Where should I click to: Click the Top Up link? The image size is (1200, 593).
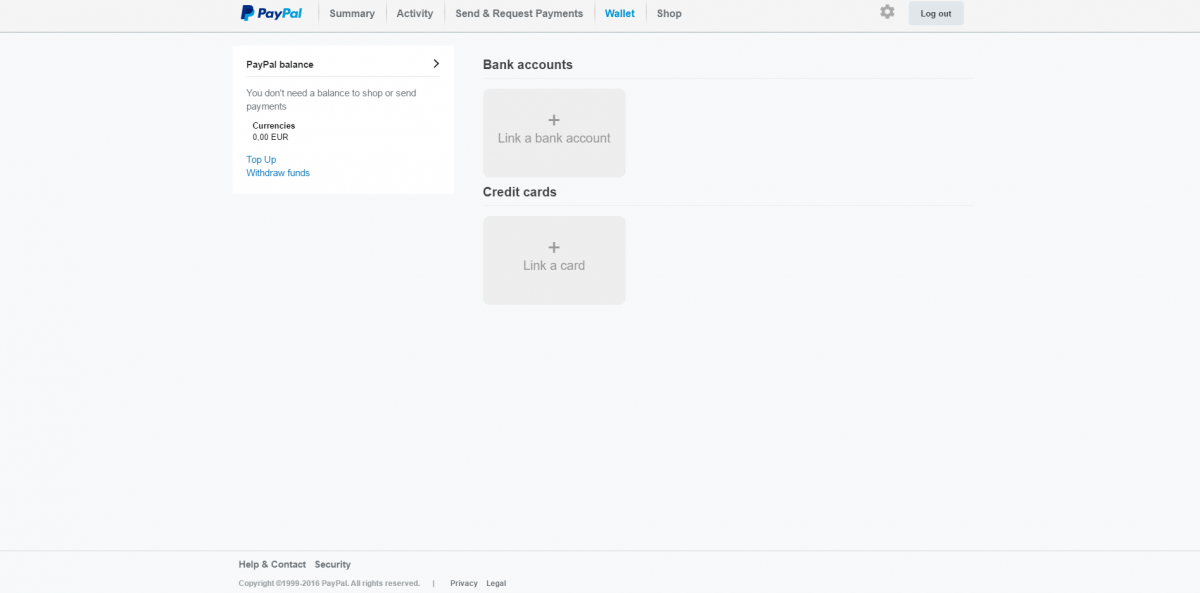click(x=261, y=160)
